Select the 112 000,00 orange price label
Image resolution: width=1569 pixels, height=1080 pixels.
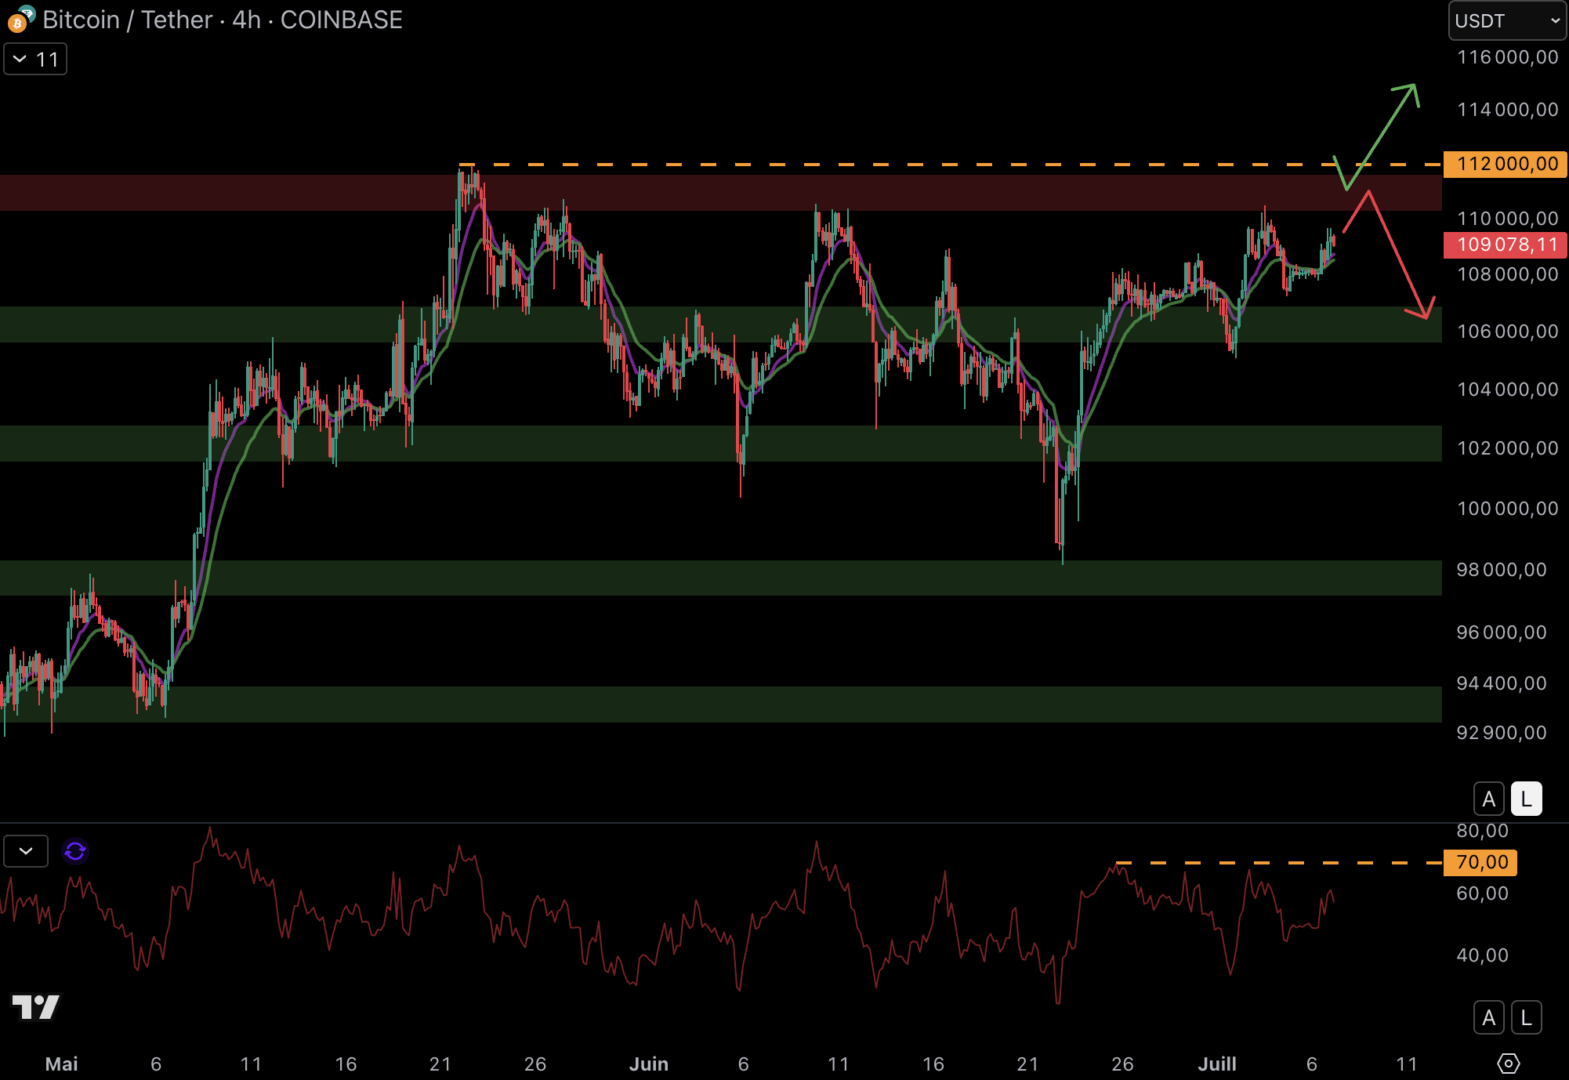point(1506,164)
